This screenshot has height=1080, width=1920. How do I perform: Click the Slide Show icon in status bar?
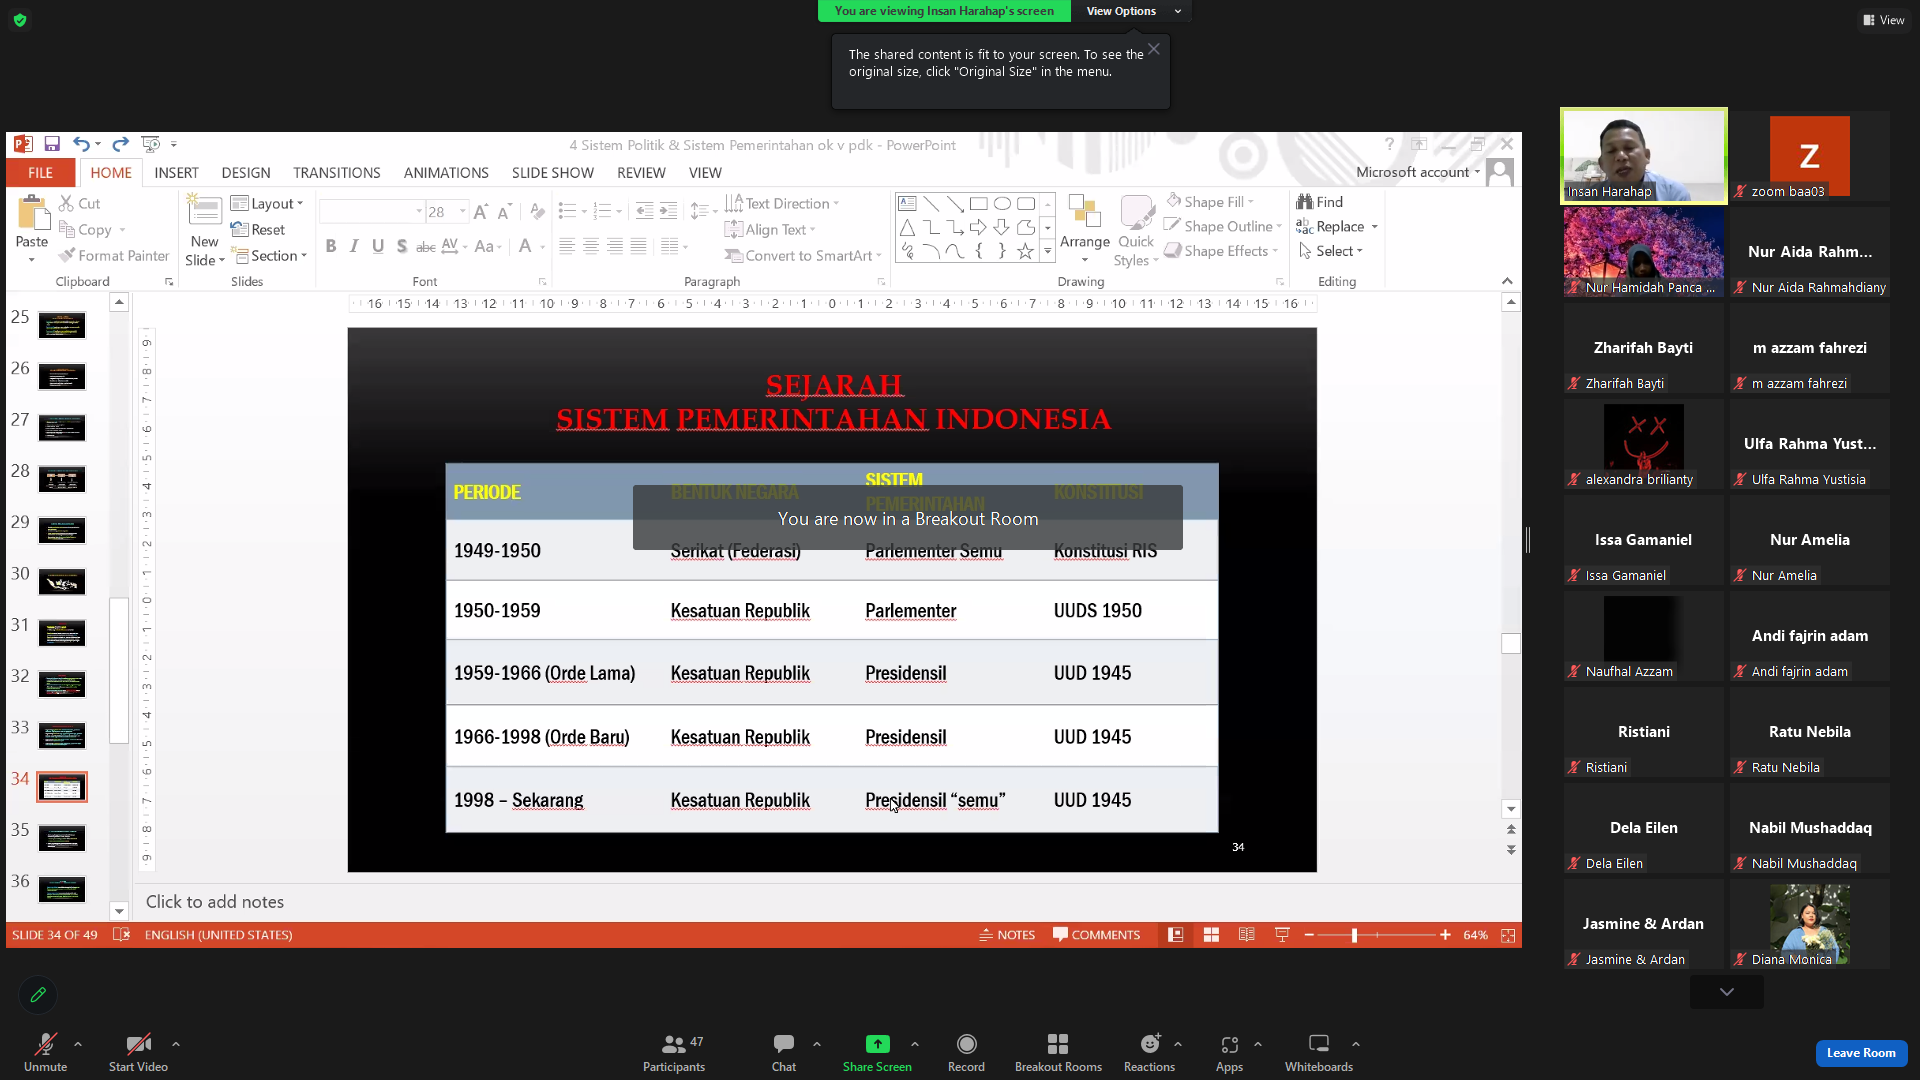(1282, 935)
